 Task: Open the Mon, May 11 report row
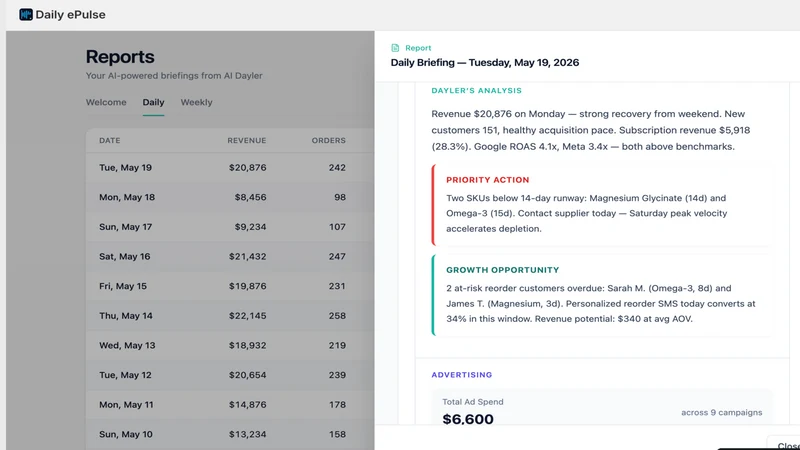[x=230, y=404]
